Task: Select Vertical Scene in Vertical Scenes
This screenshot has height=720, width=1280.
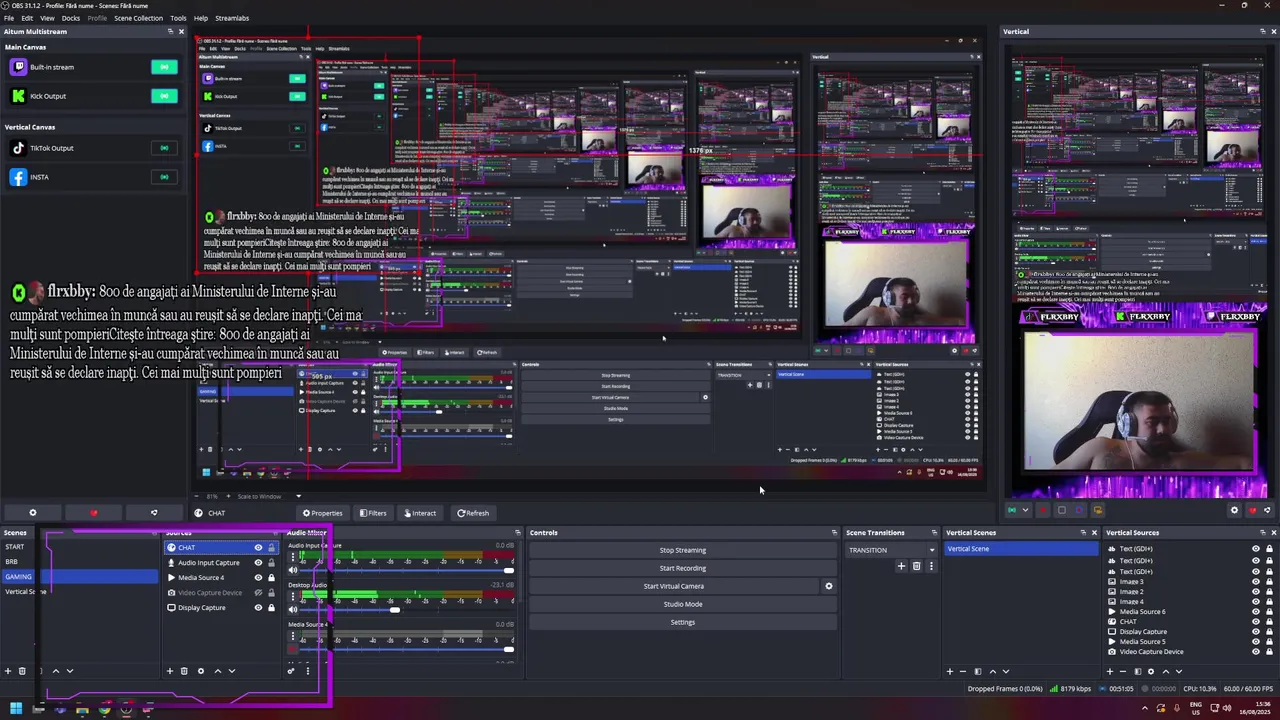Action: 1020,549
